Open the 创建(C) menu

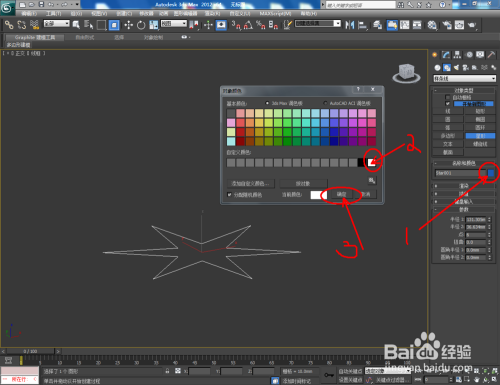coord(124,13)
